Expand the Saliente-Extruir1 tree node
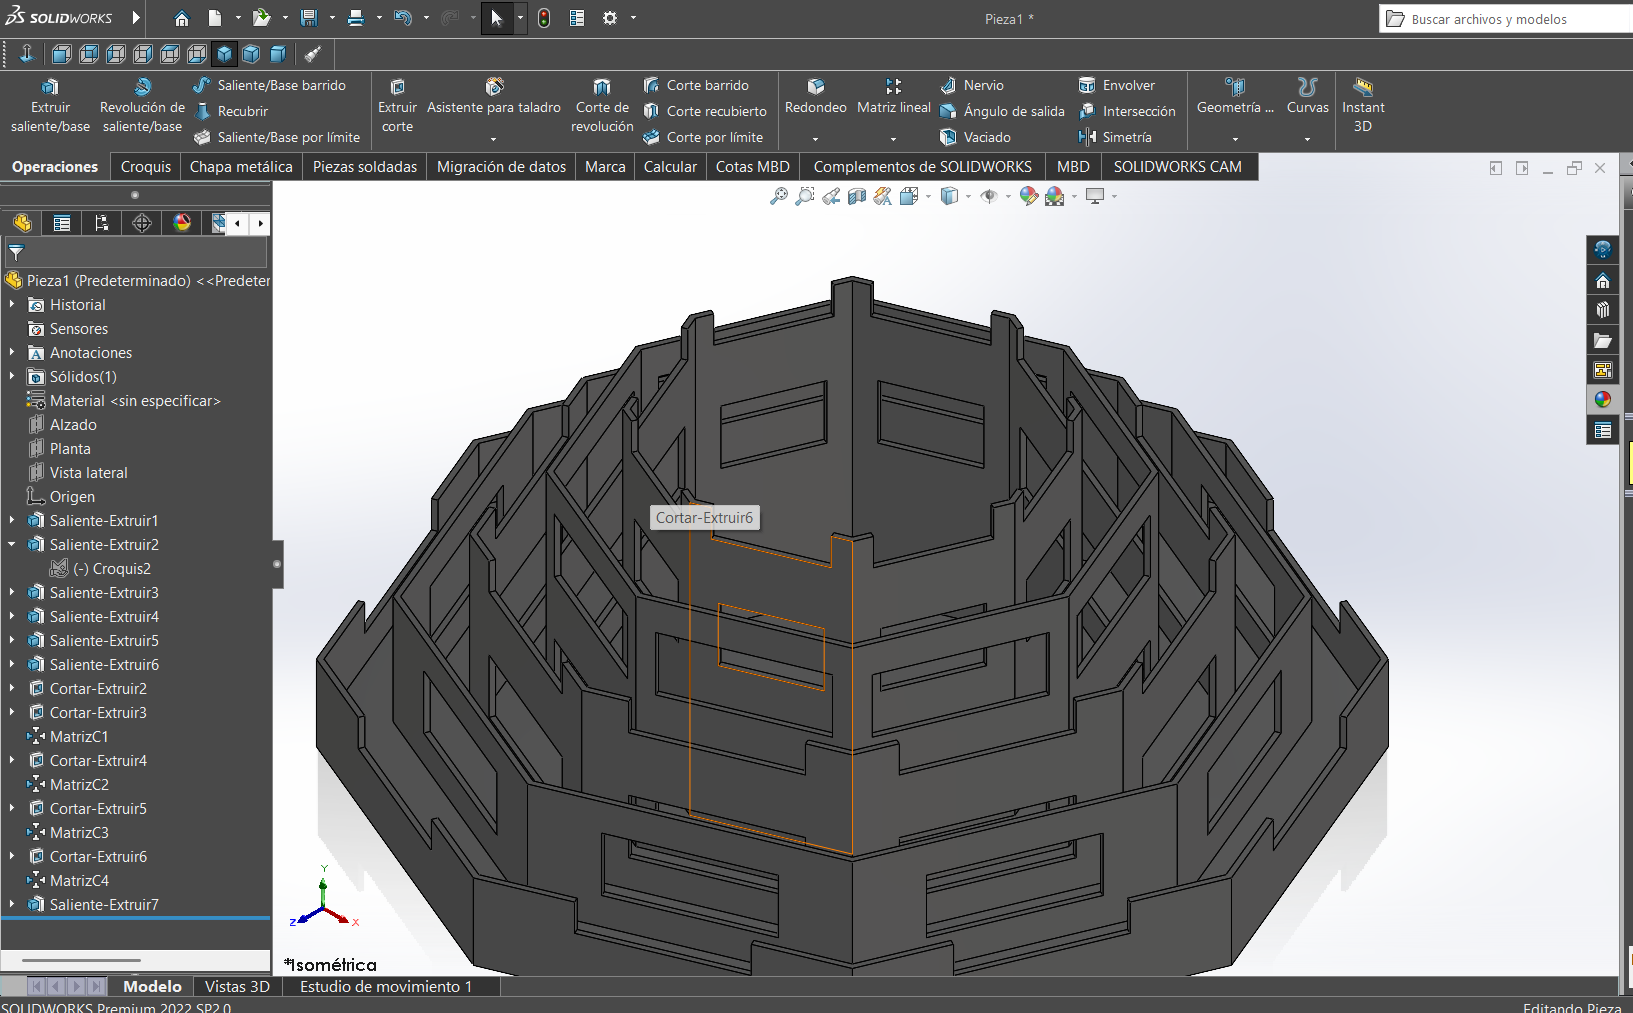1633x1013 pixels. [x=12, y=520]
